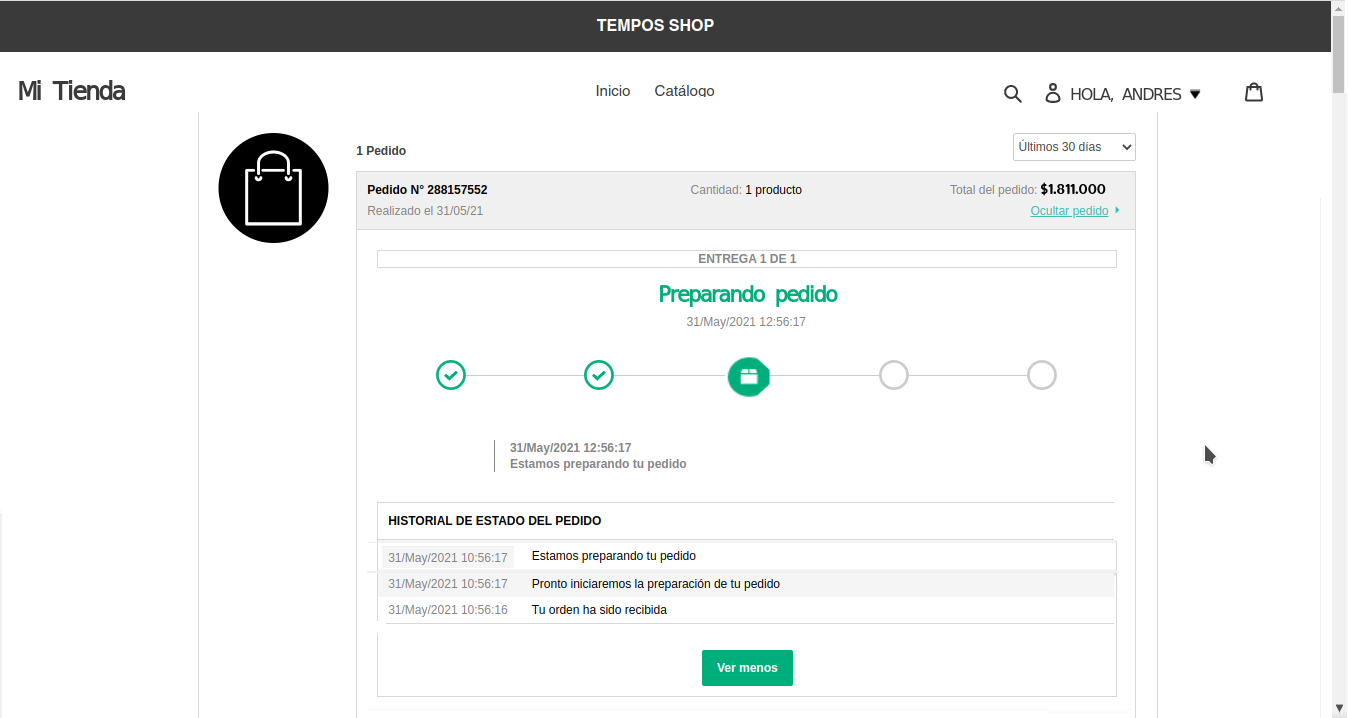Screen dimensions: 1348x718
Task: Click the scrollbar down arrow
Action: (1339, 708)
